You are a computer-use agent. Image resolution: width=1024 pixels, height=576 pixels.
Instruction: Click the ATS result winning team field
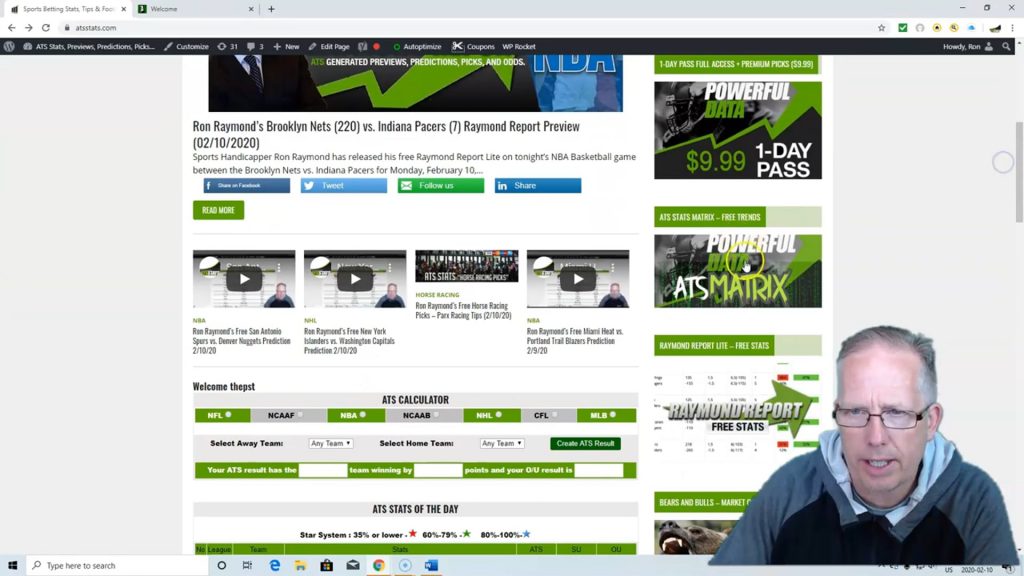pos(323,470)
